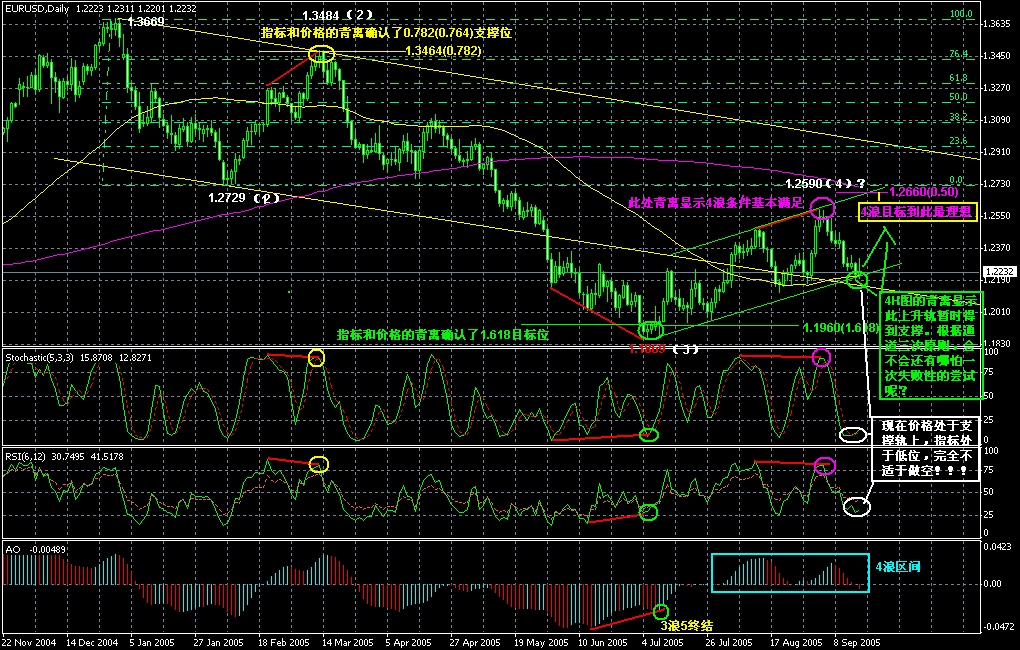Select the 1.1960(1.618) green level label
This screenshot has height=650, width=1020.
click(841, 327)
